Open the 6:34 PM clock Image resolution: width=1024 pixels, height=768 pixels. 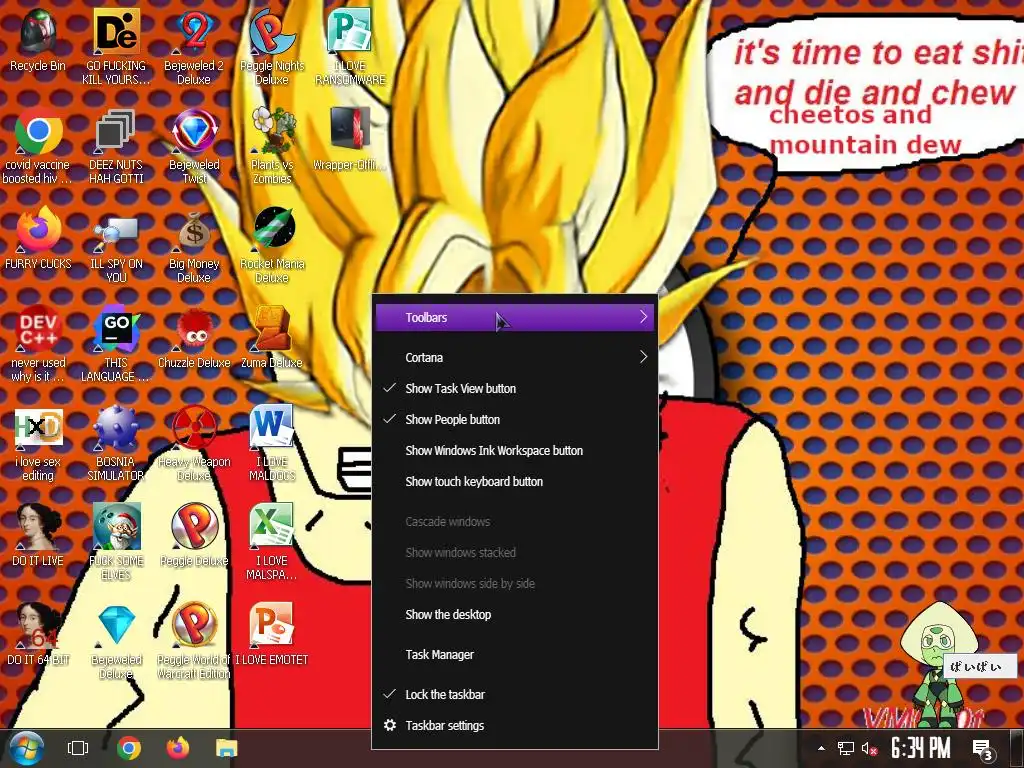coord(921,748)
